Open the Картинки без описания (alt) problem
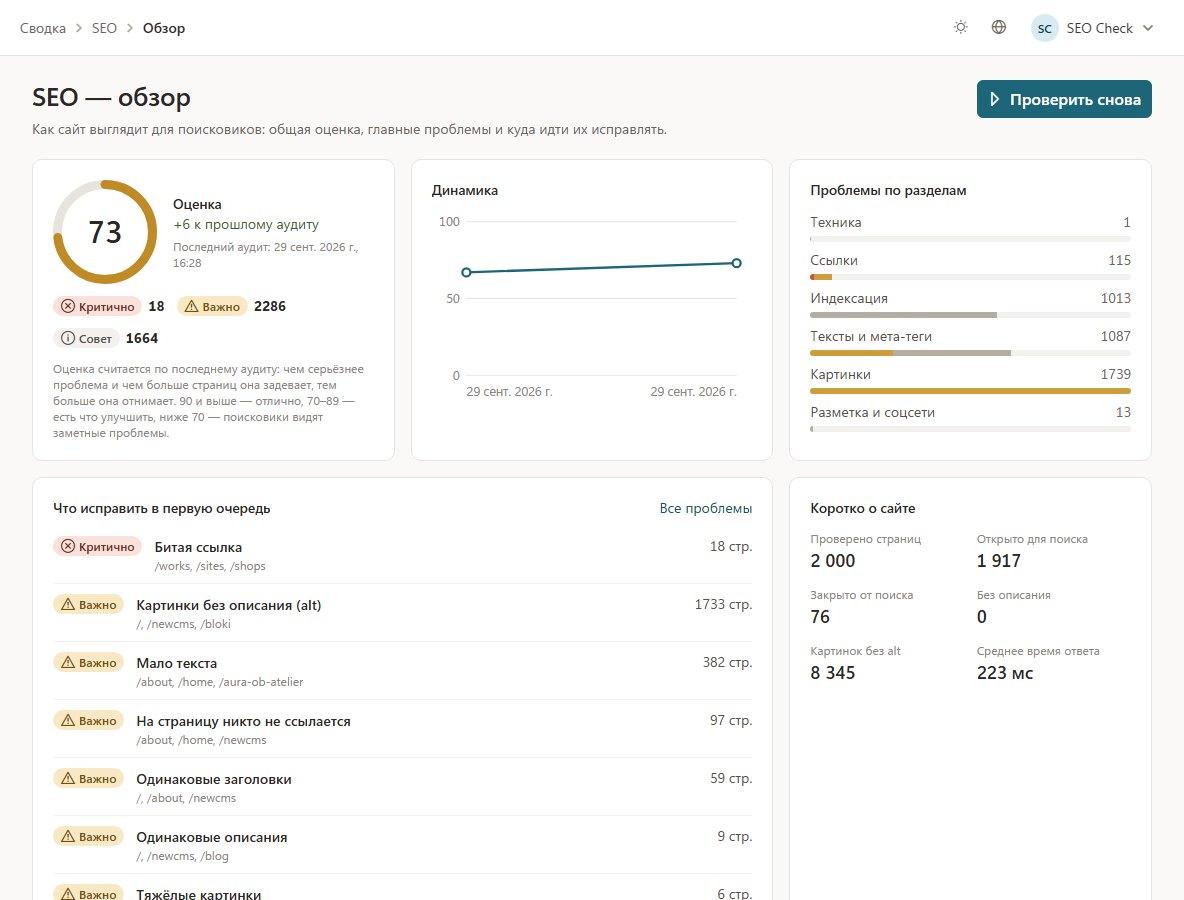Viewport: 1184px width, 900px height. point(229,605)
